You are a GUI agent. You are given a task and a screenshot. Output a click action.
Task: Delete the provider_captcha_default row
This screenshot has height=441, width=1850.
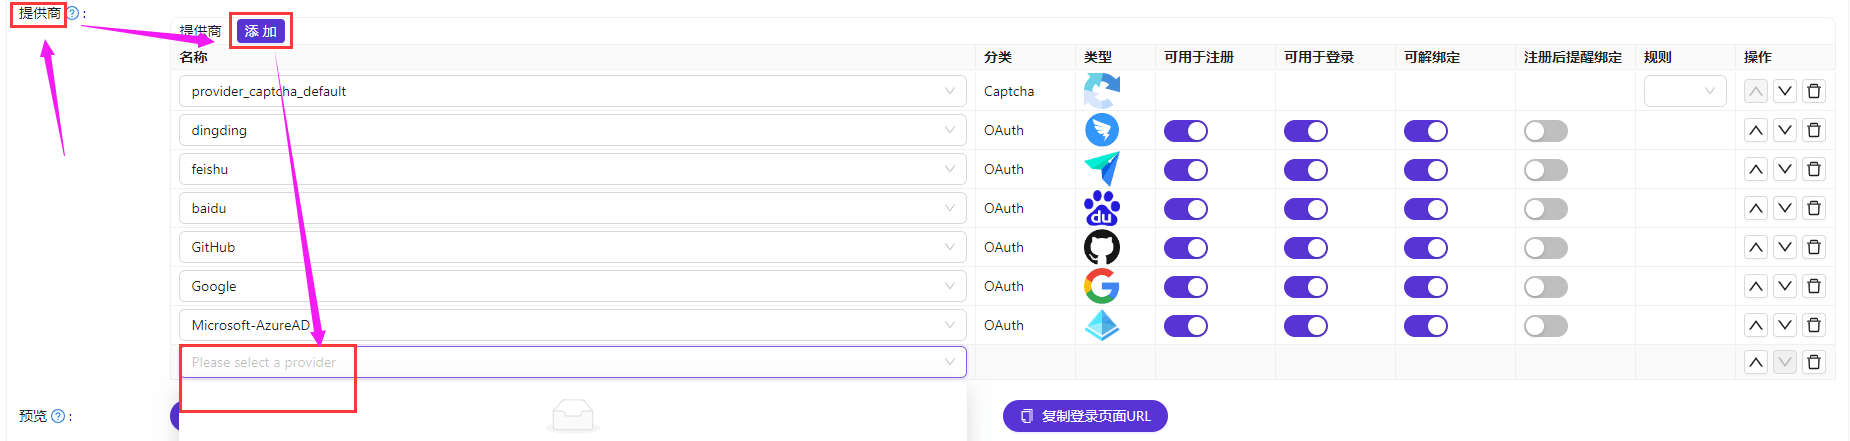tap(1814, 91)
